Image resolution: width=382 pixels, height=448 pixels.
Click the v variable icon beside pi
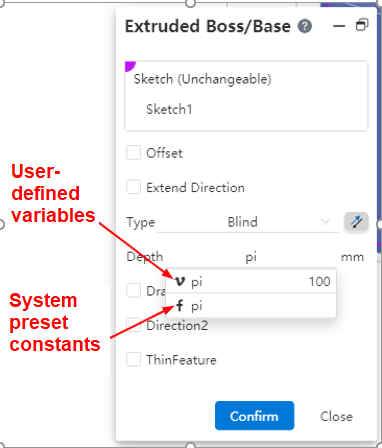tap(180, 282)
